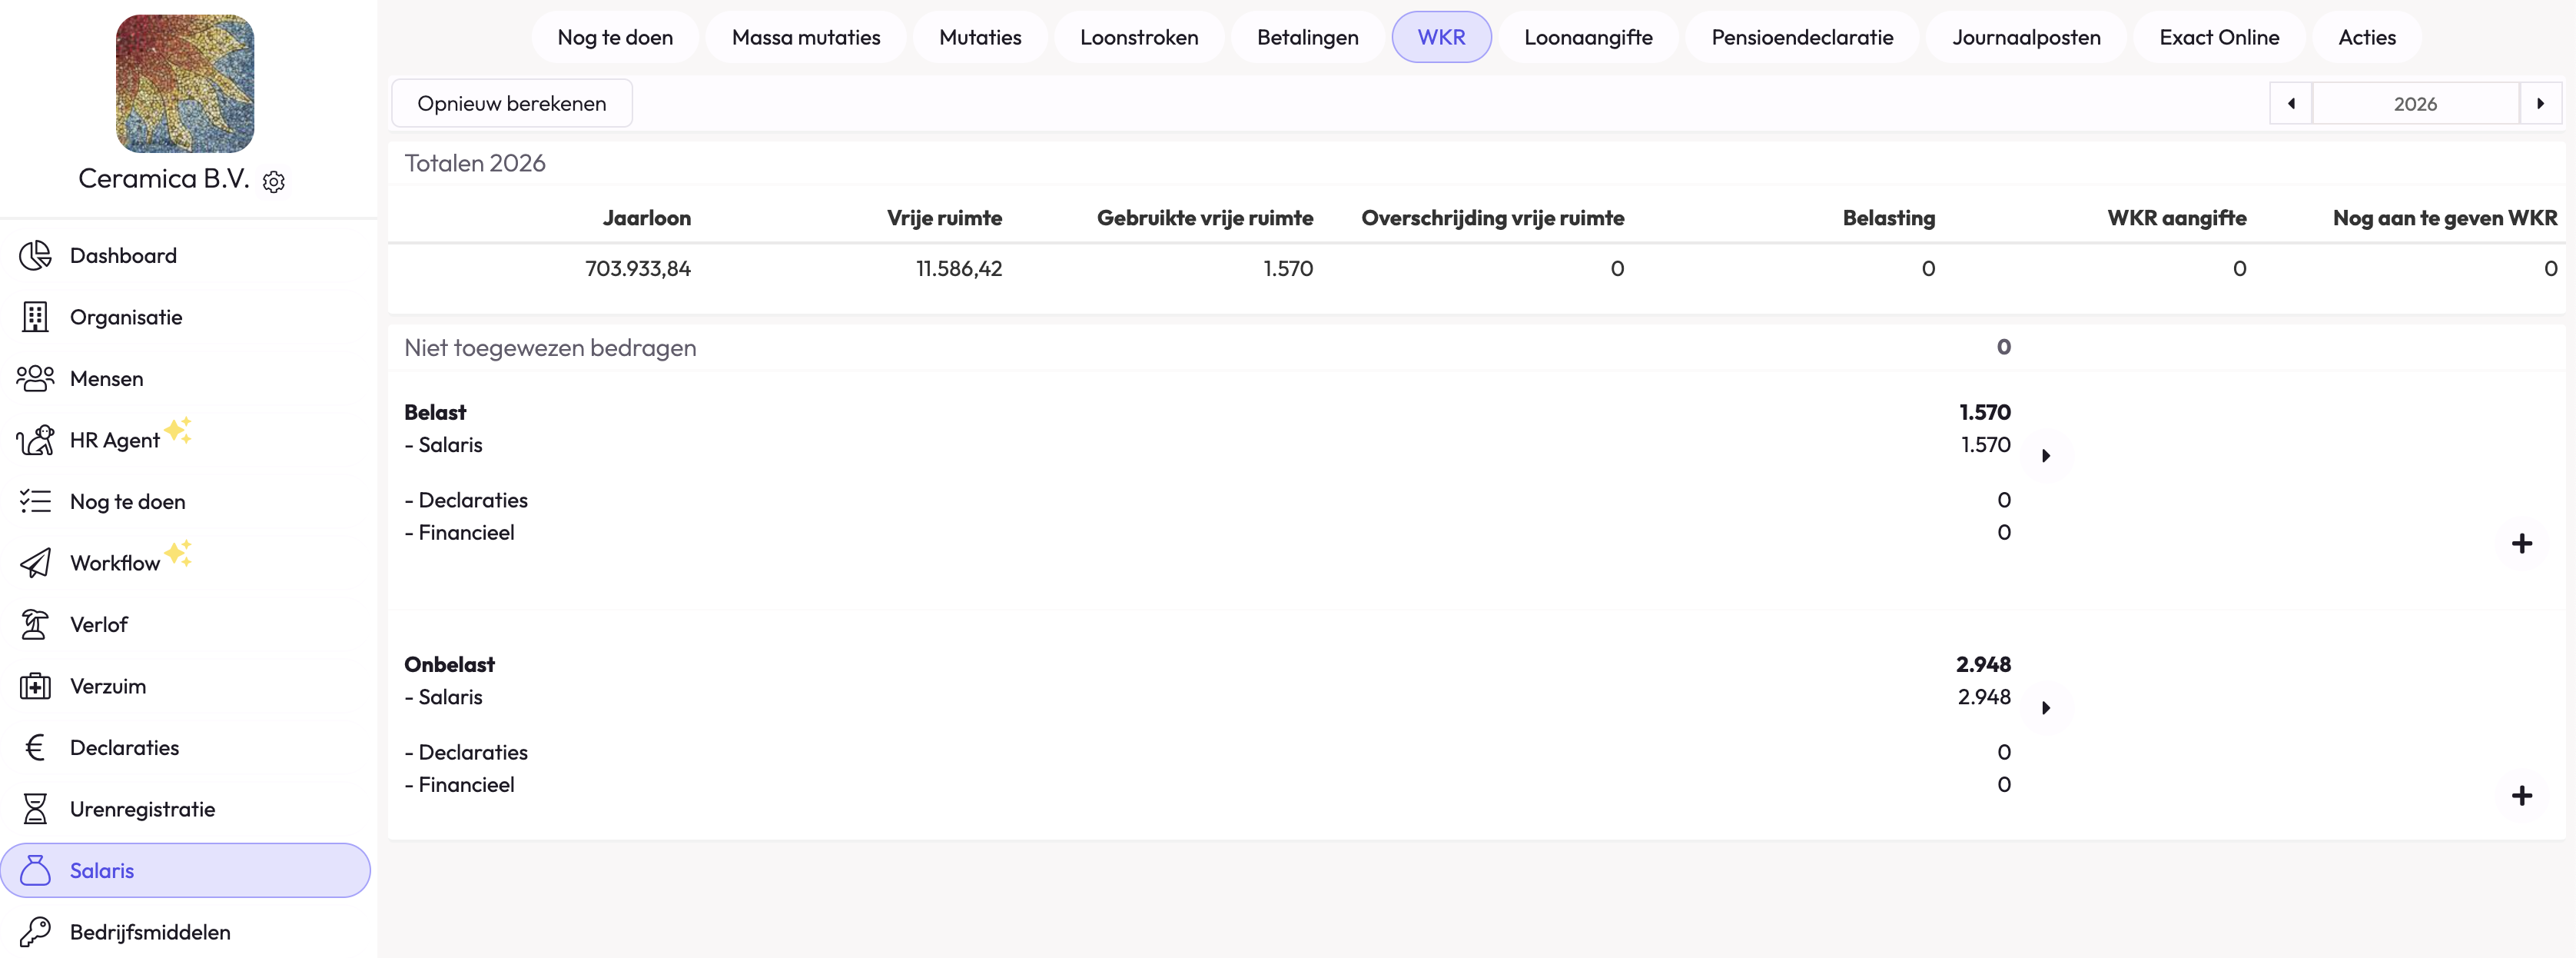Go to next year arrow
This screenshot has width=2576, height=958.
coord(2540,104)
